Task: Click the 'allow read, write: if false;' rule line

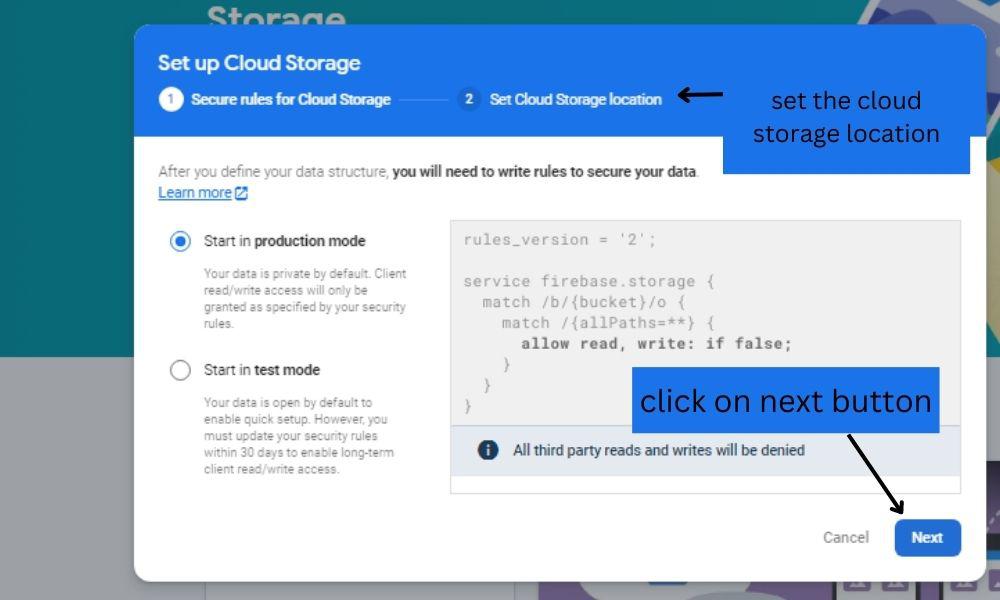Action: click(x=656, y=344)
